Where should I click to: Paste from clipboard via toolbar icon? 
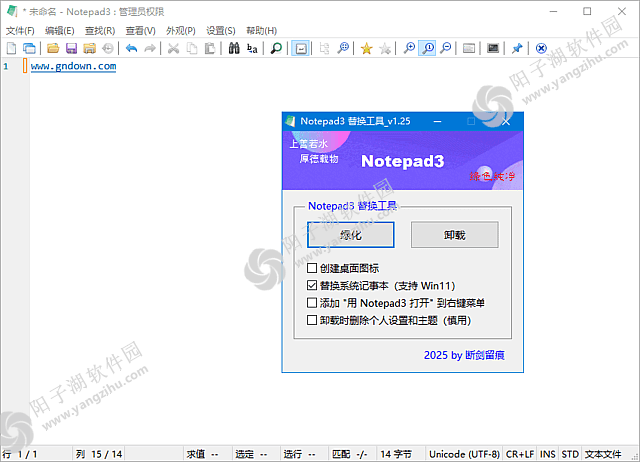pyautogui.click(x=210, y=49)
